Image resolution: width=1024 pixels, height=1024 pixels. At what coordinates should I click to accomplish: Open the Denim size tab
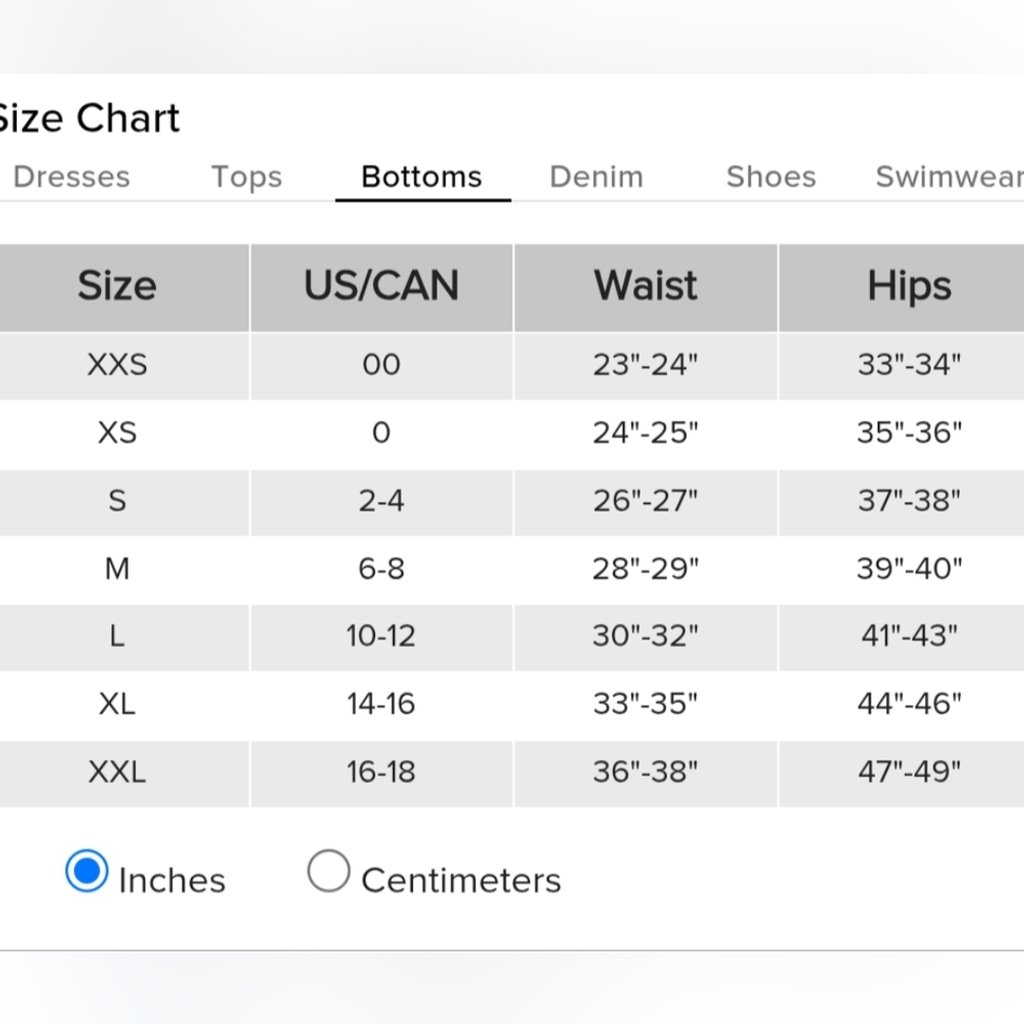[x=596, y=177]
